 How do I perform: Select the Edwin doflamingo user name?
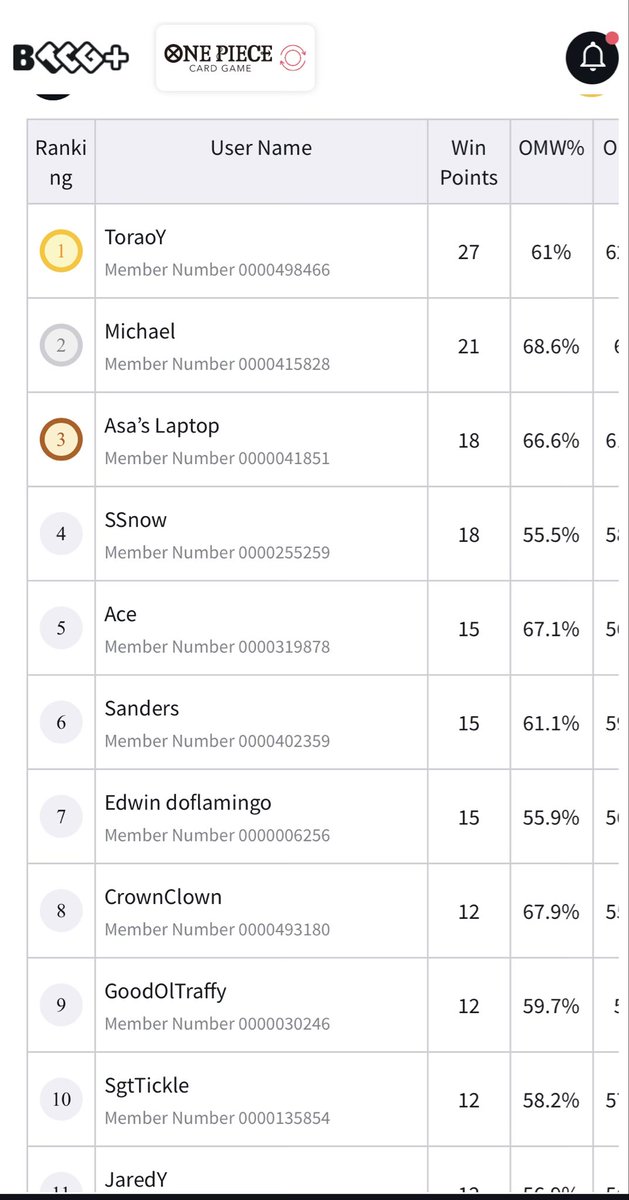pos(188,802)
